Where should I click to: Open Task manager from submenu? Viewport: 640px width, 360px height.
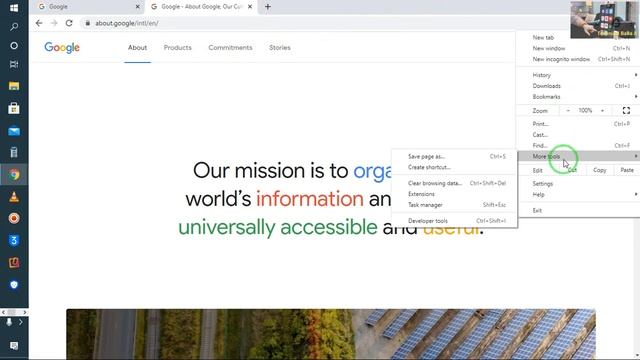click(x=455, y=205)
